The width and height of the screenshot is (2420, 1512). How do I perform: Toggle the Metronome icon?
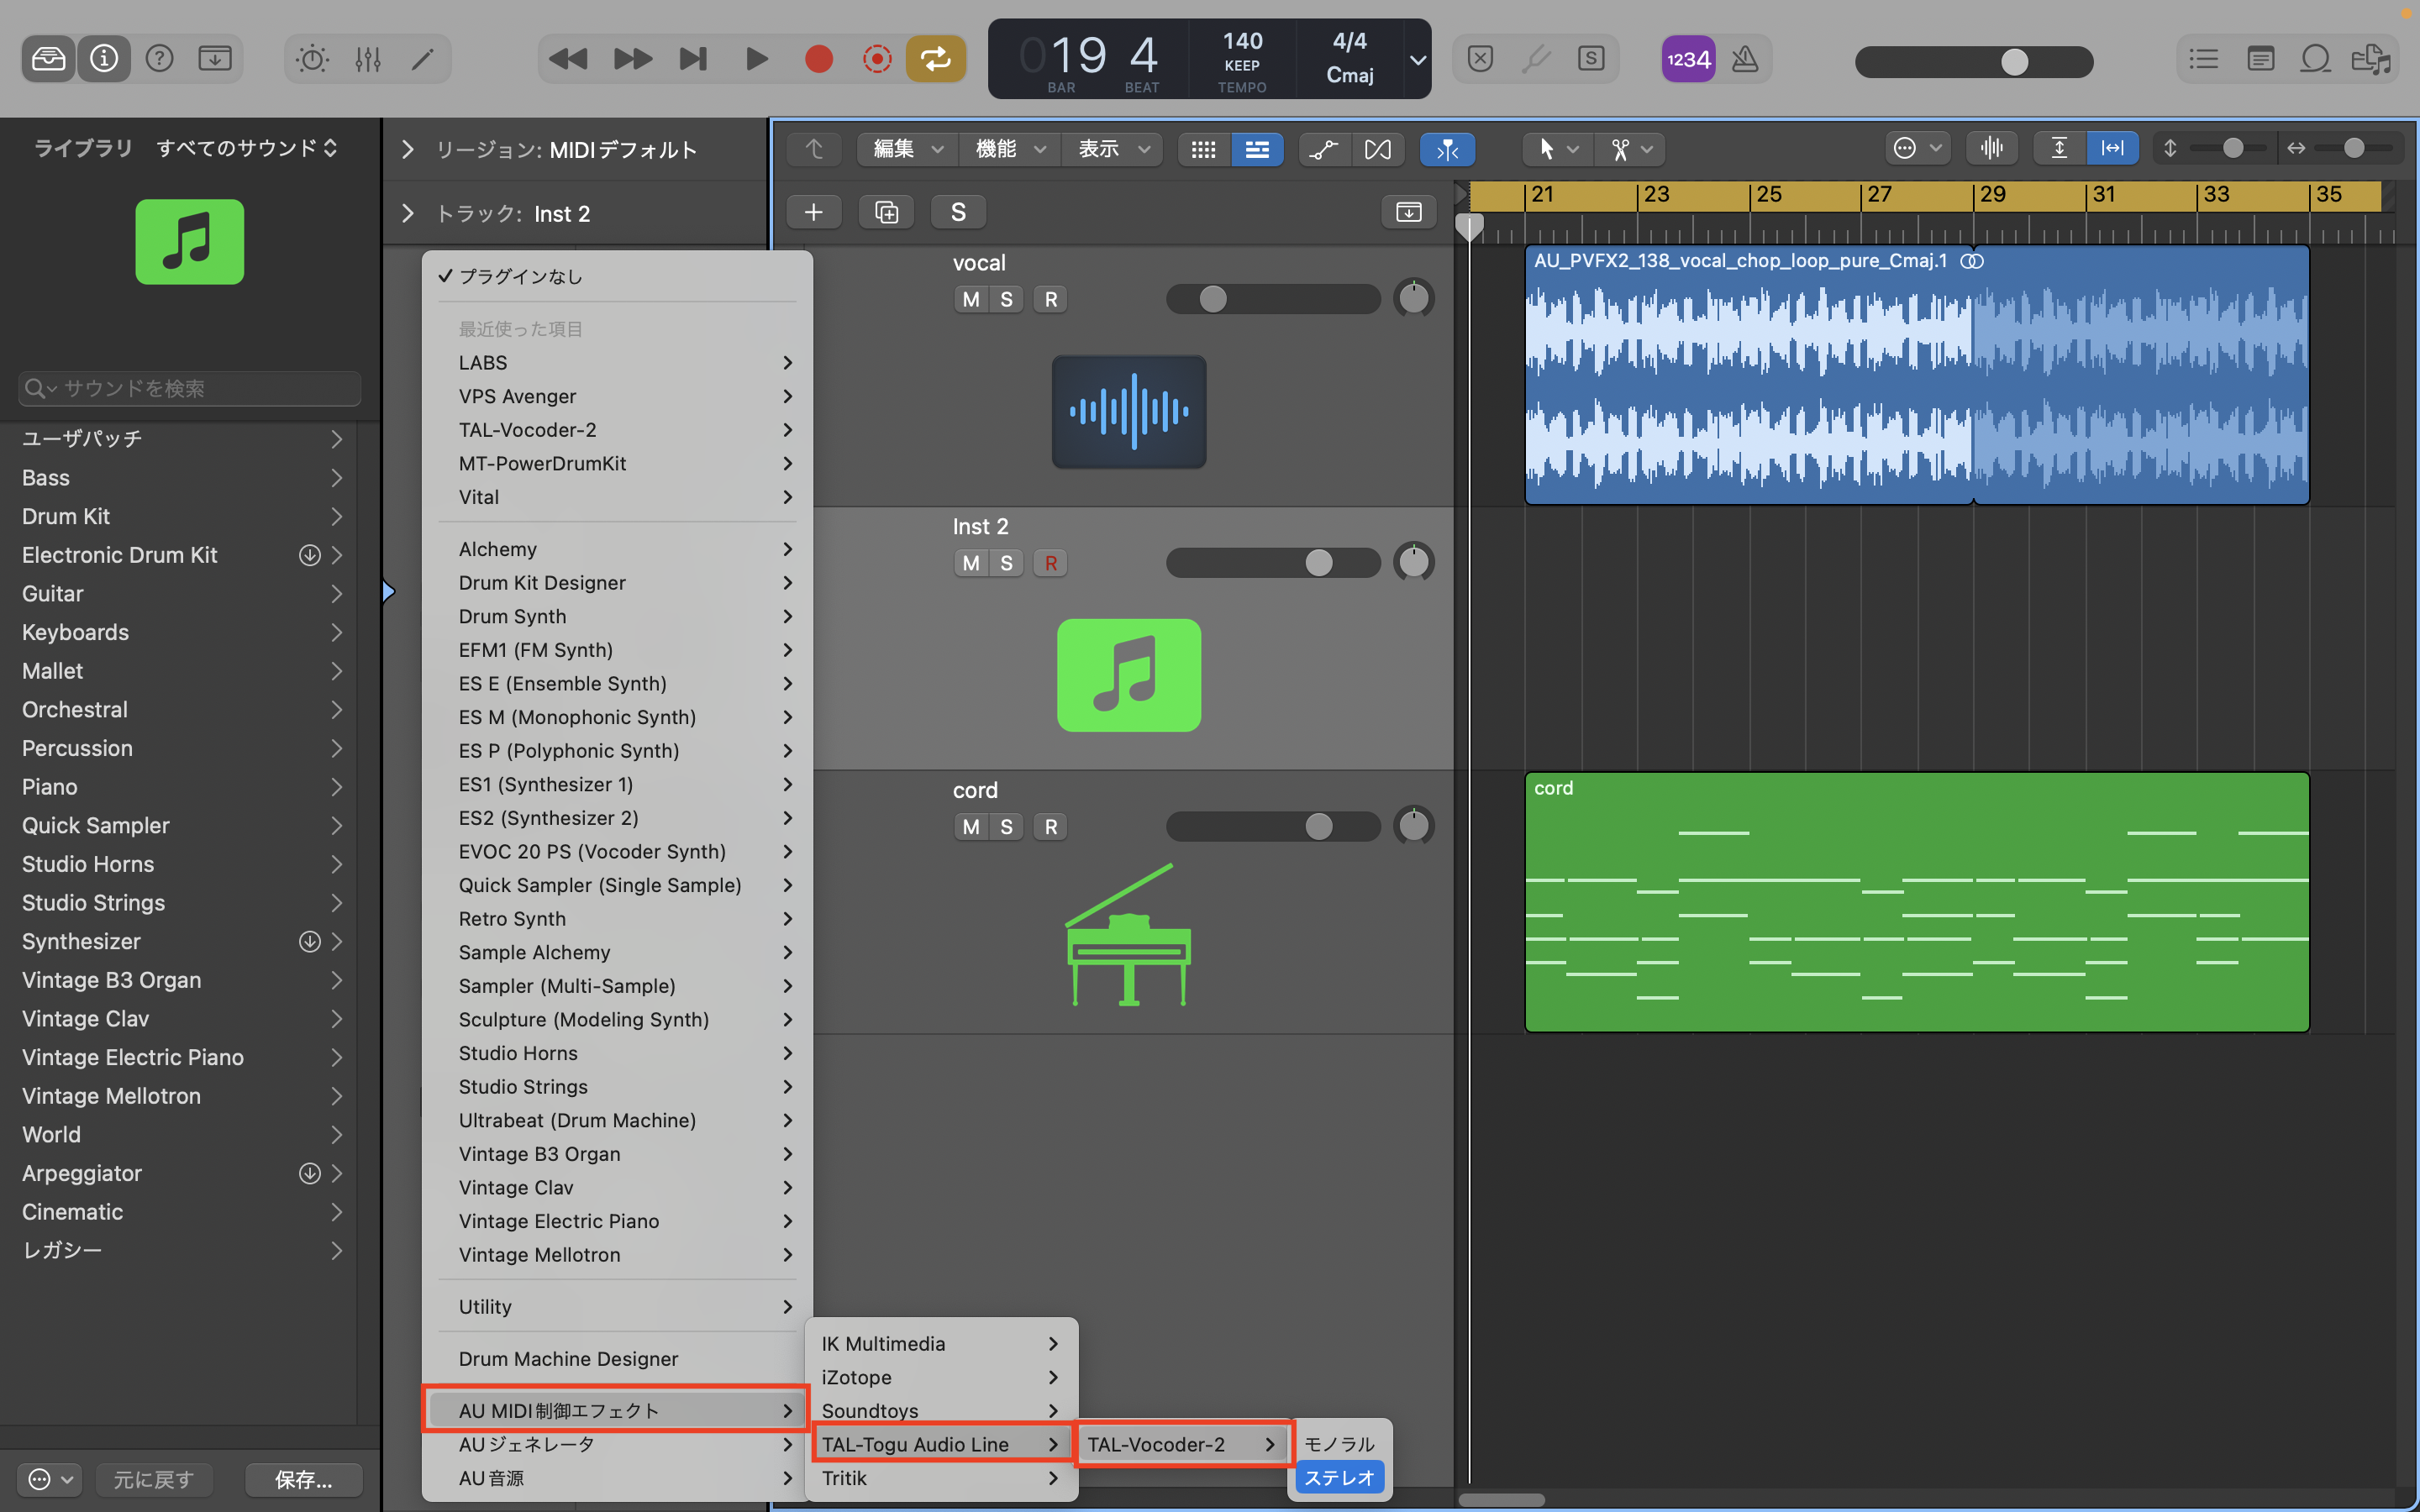[x=1745, y=59]
